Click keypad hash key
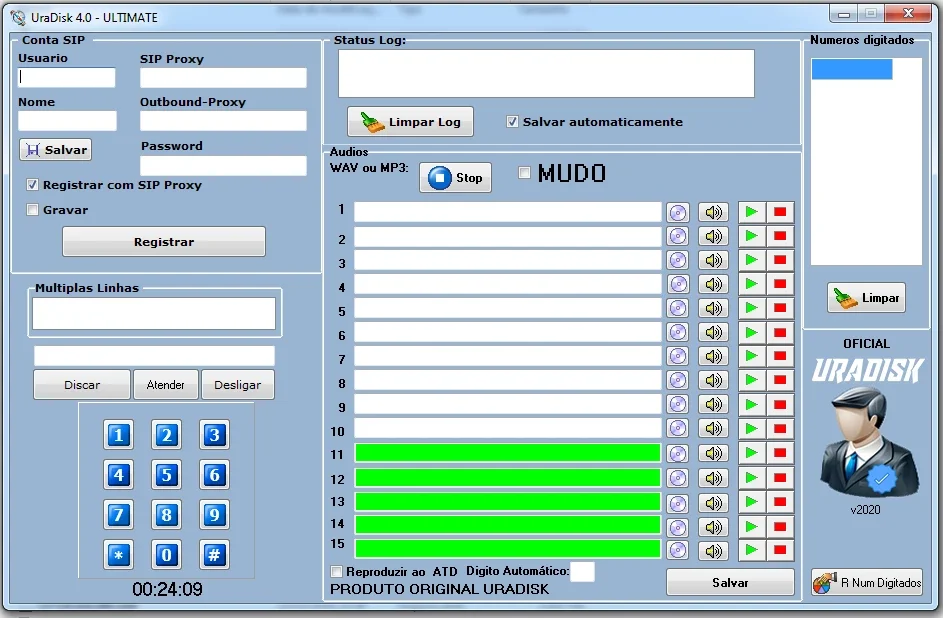943x618 pixels. click(215, 554)
